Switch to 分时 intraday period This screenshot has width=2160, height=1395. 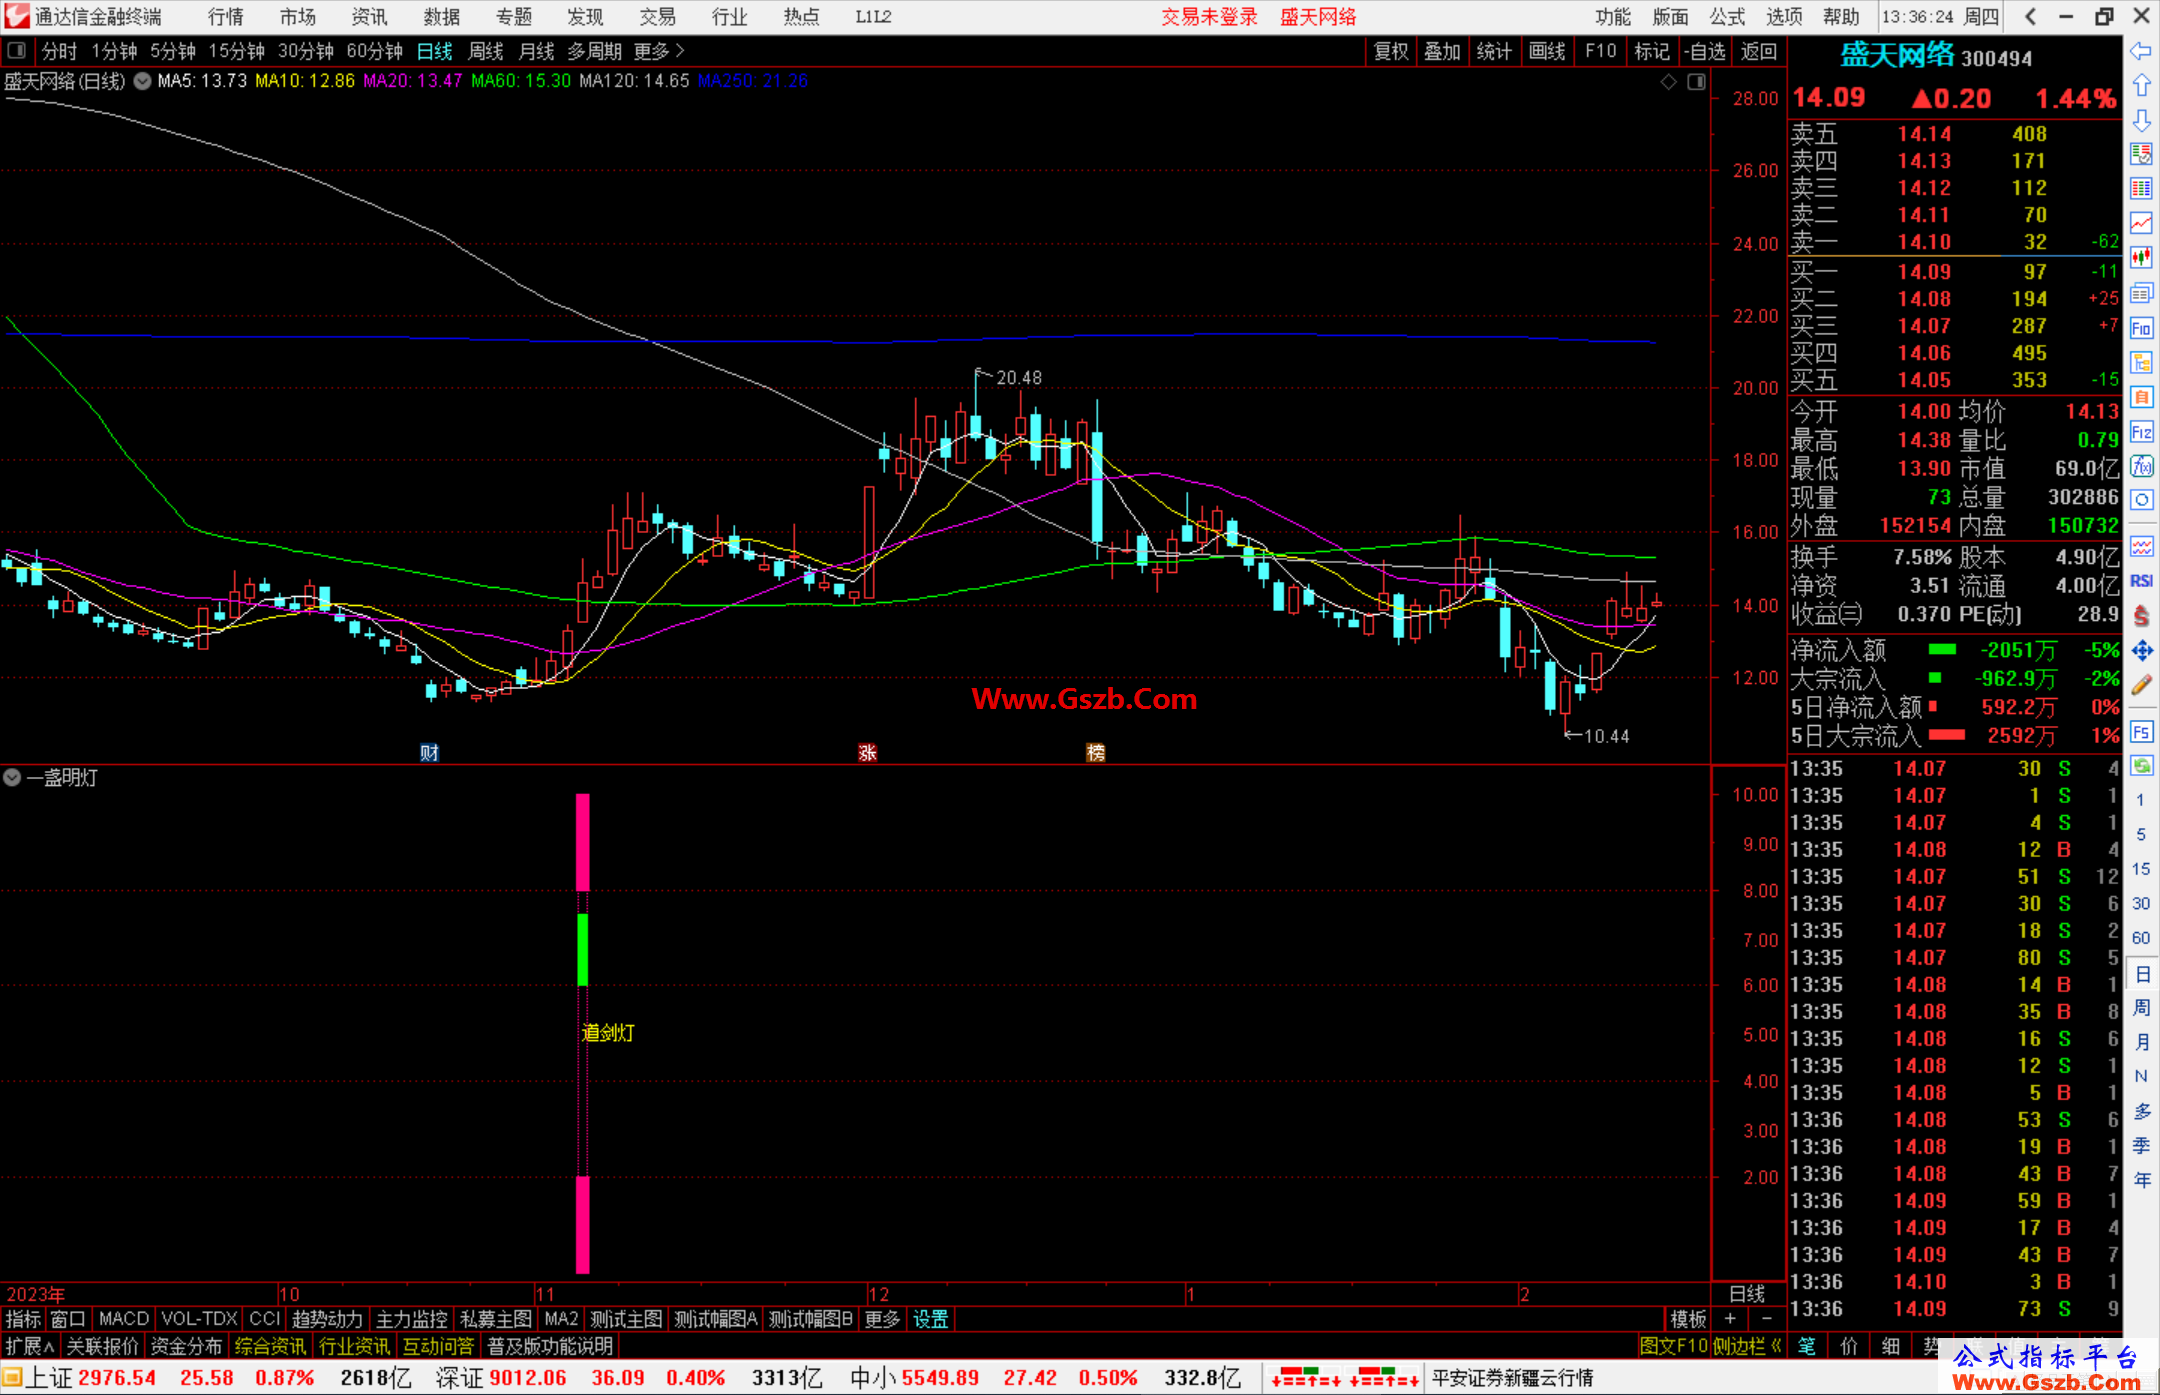point(59,51)
